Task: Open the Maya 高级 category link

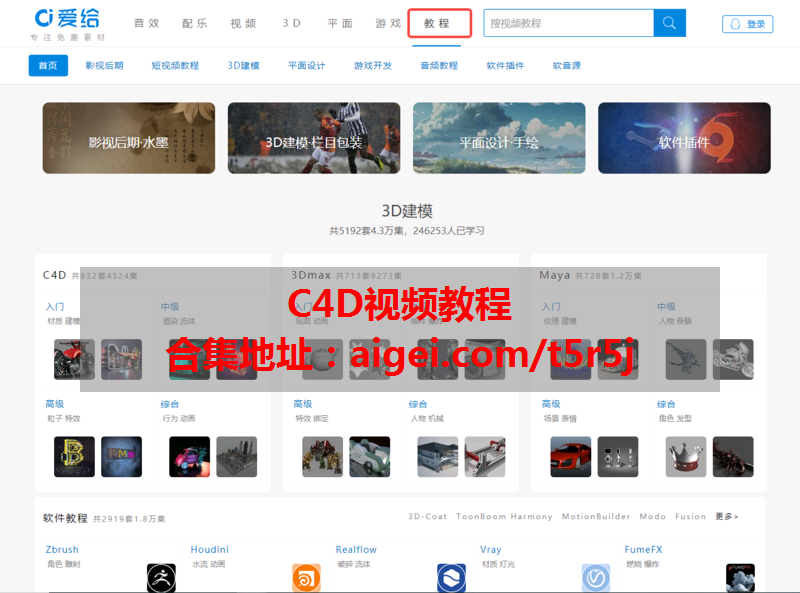Action: pyautogui.click(x=551, y=404)
